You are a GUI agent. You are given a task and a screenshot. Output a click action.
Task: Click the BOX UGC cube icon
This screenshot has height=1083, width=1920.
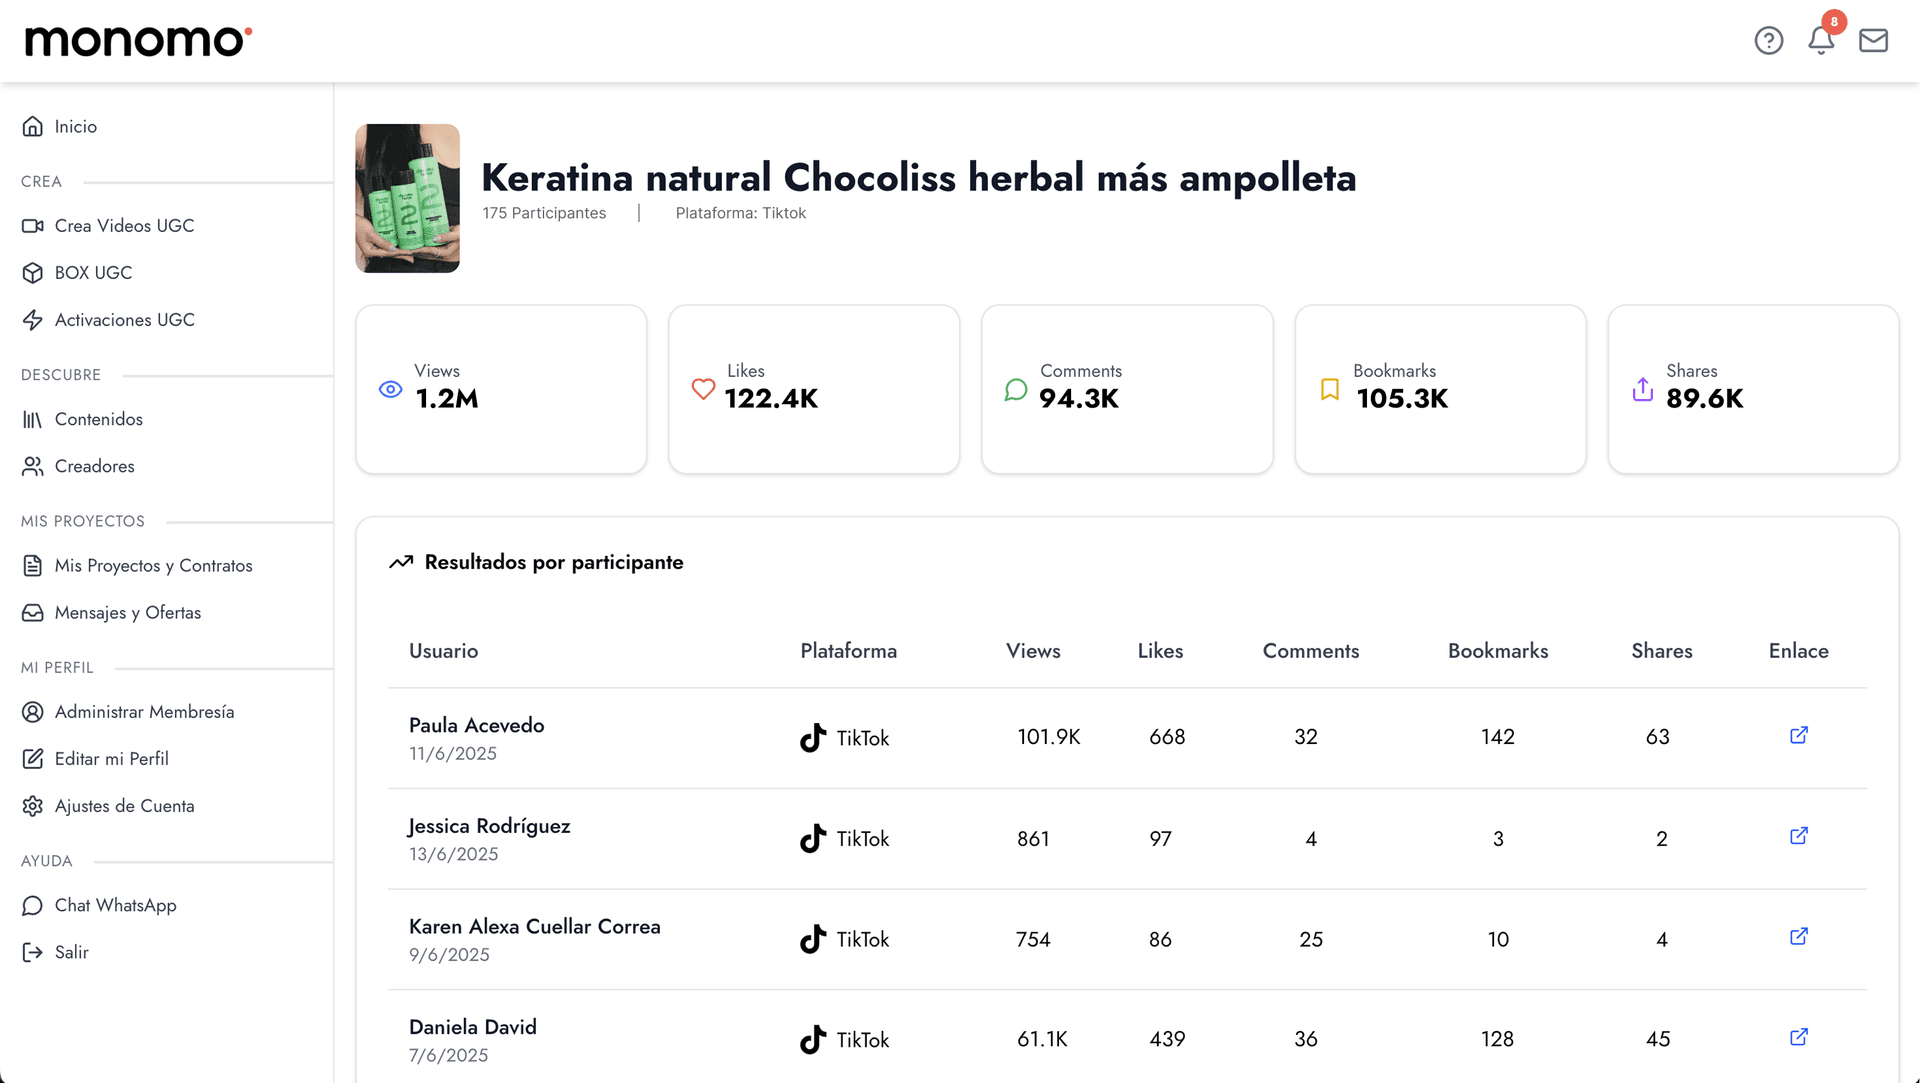[x=33, y=272]
